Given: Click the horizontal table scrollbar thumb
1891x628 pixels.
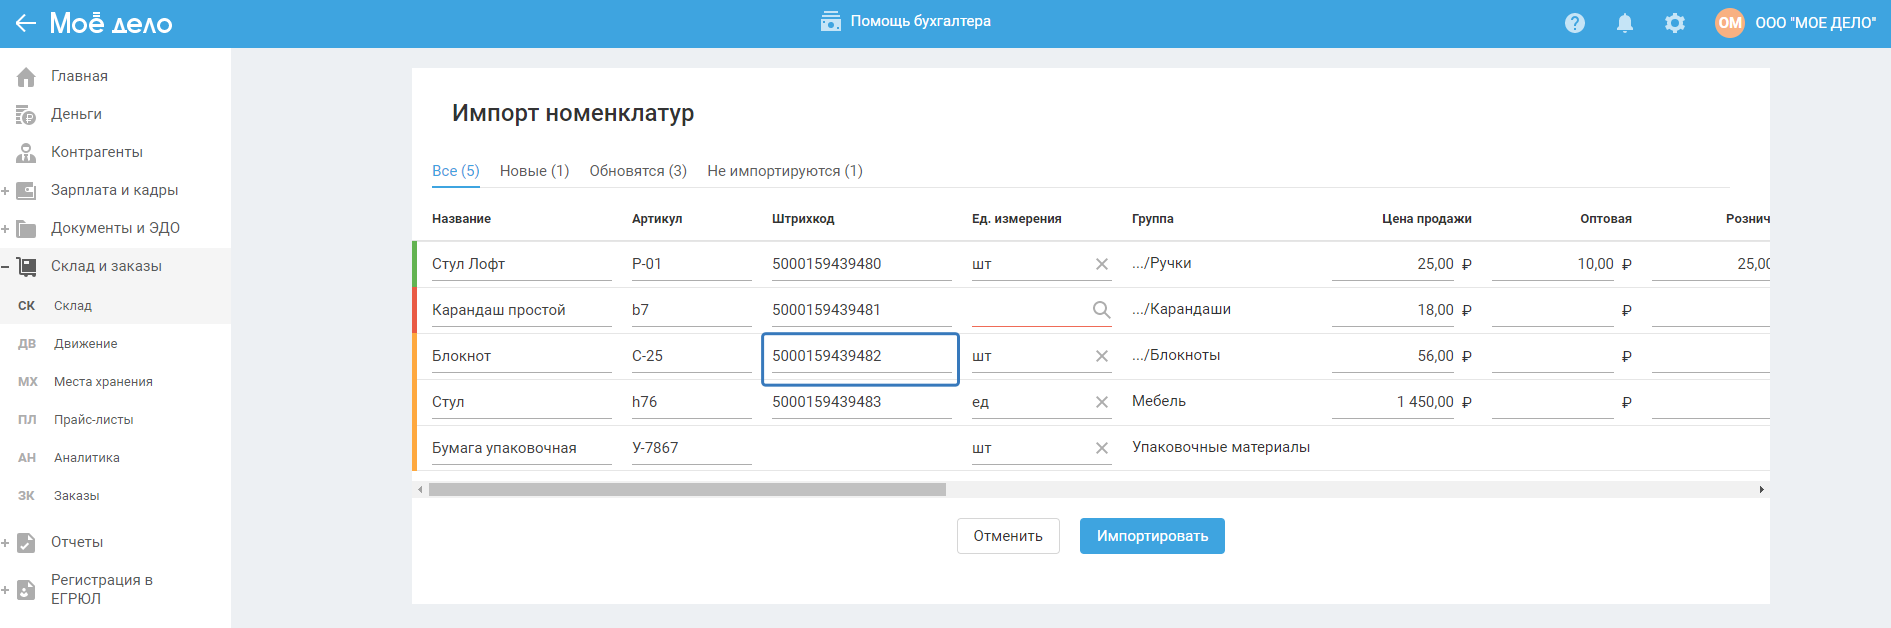Looking at the screenshot, I should coord(687,490).
